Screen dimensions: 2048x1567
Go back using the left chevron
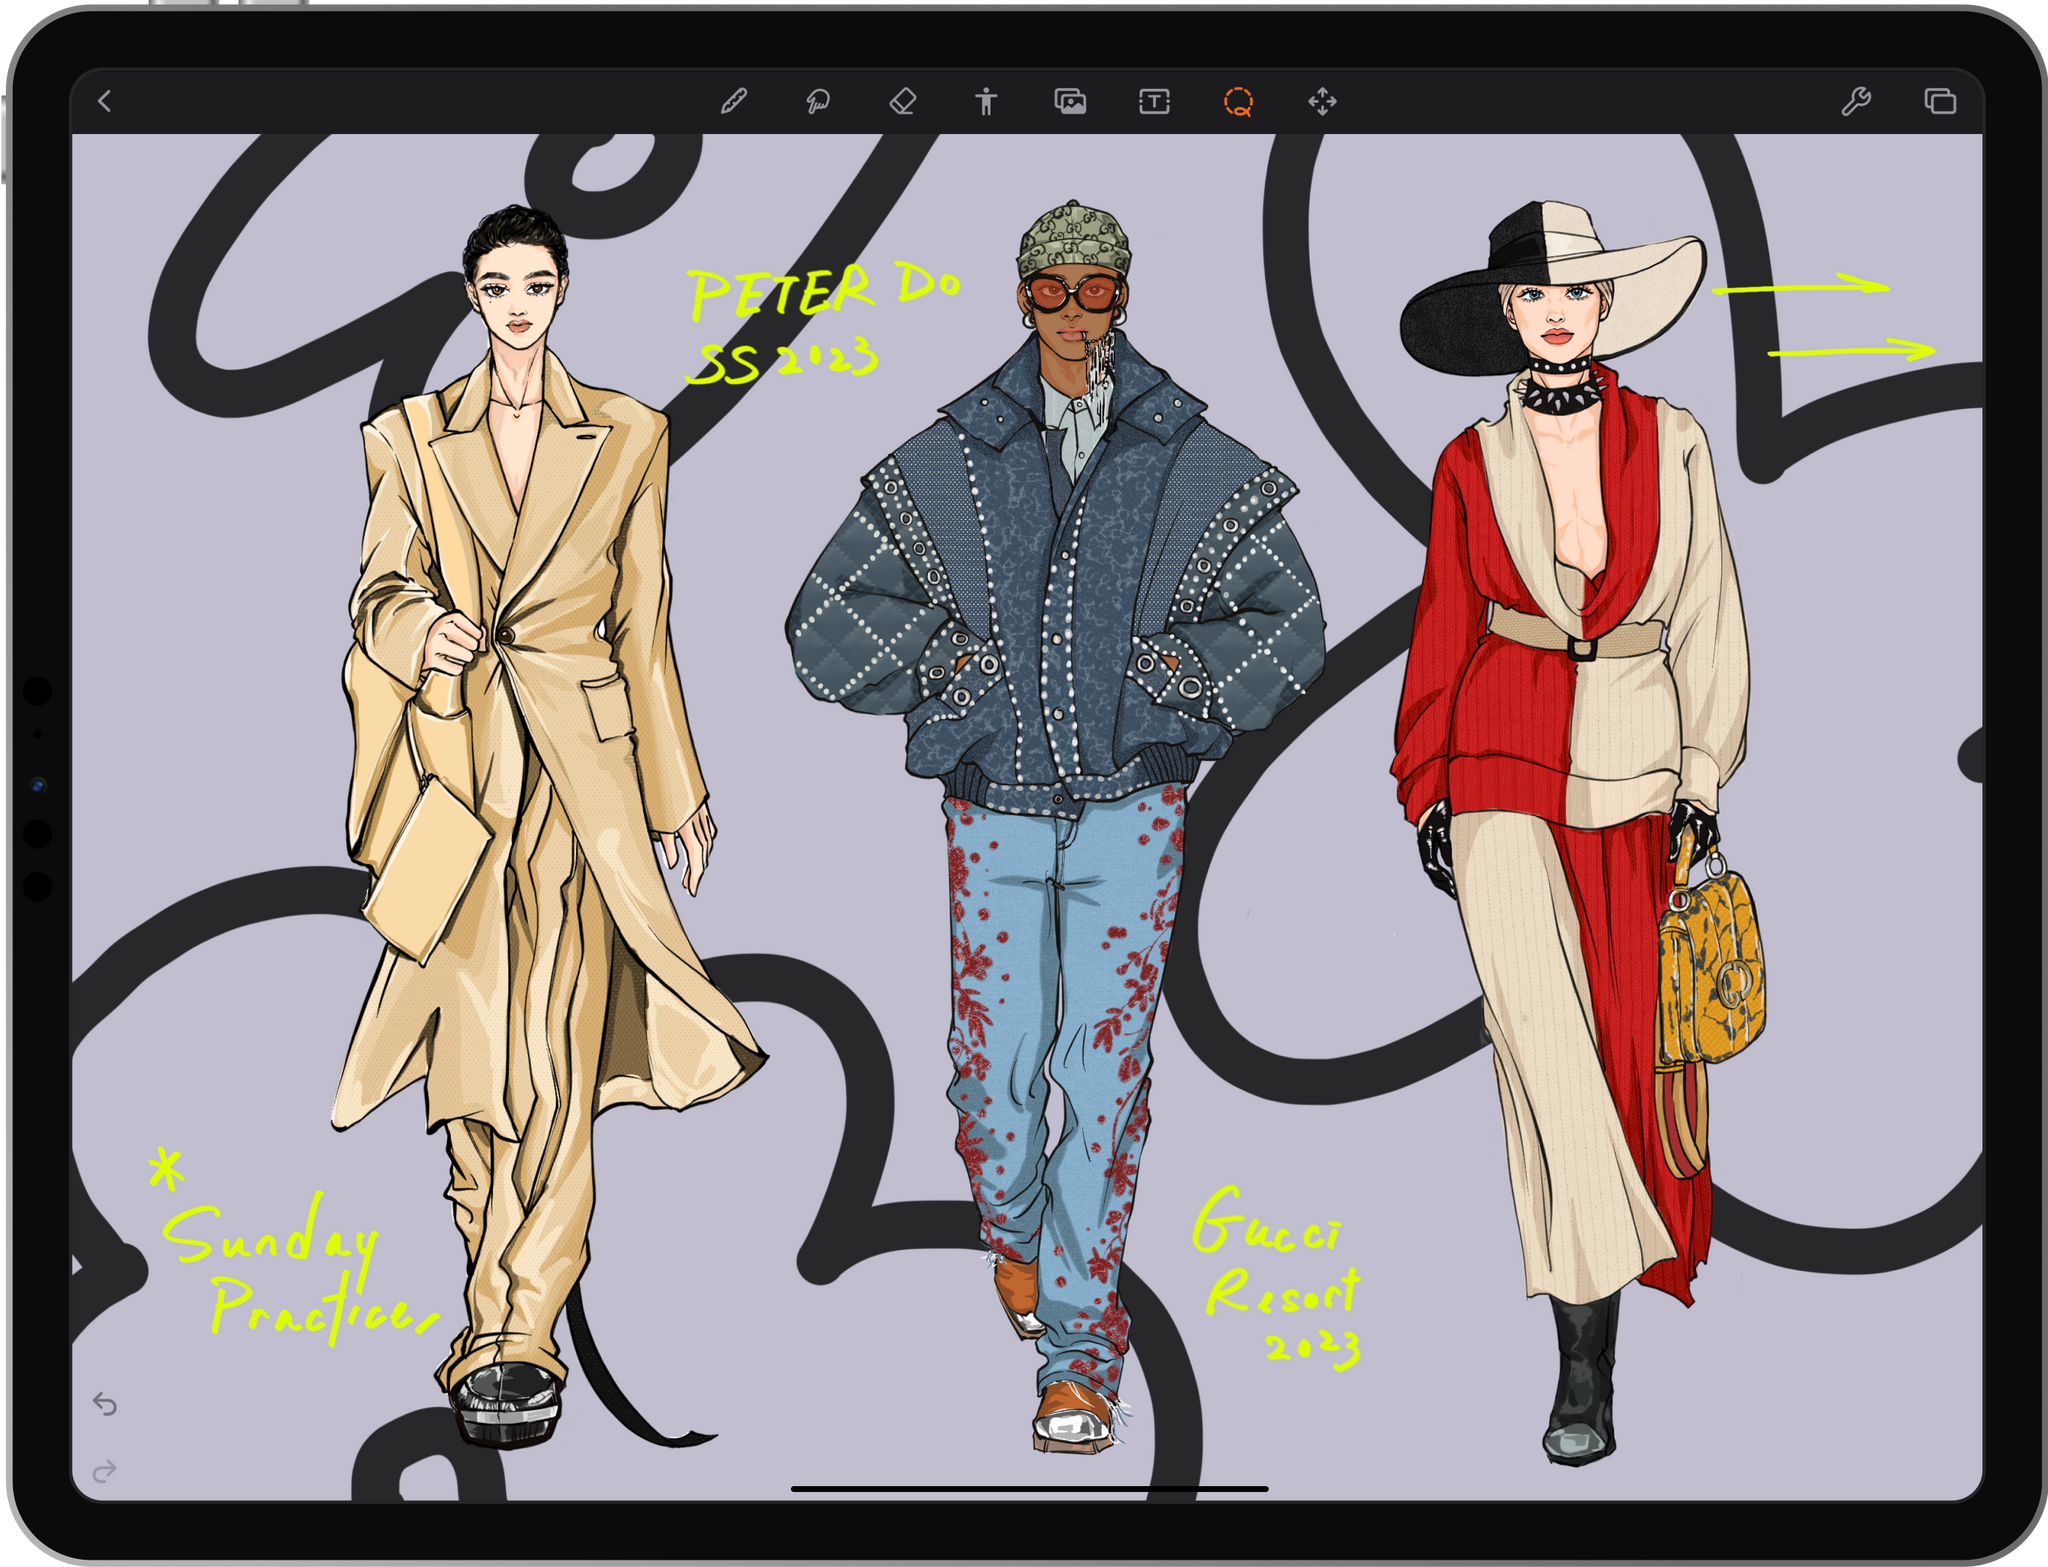[105, 101]
